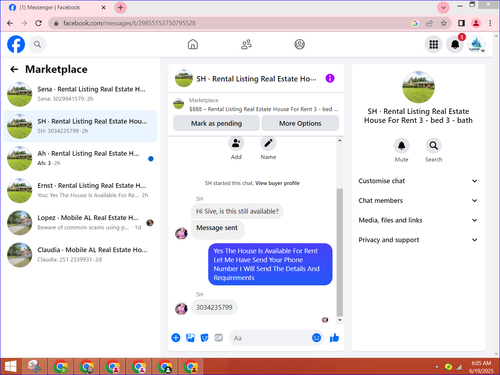This screenshot has width=500, height=375.
Task: Open the account profile picture menu
Action: tap(476, 44)
